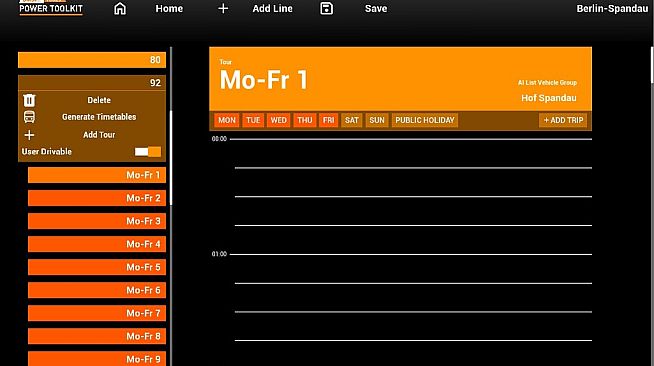Select the Mo-Fr 6 tour

point(97,290)
